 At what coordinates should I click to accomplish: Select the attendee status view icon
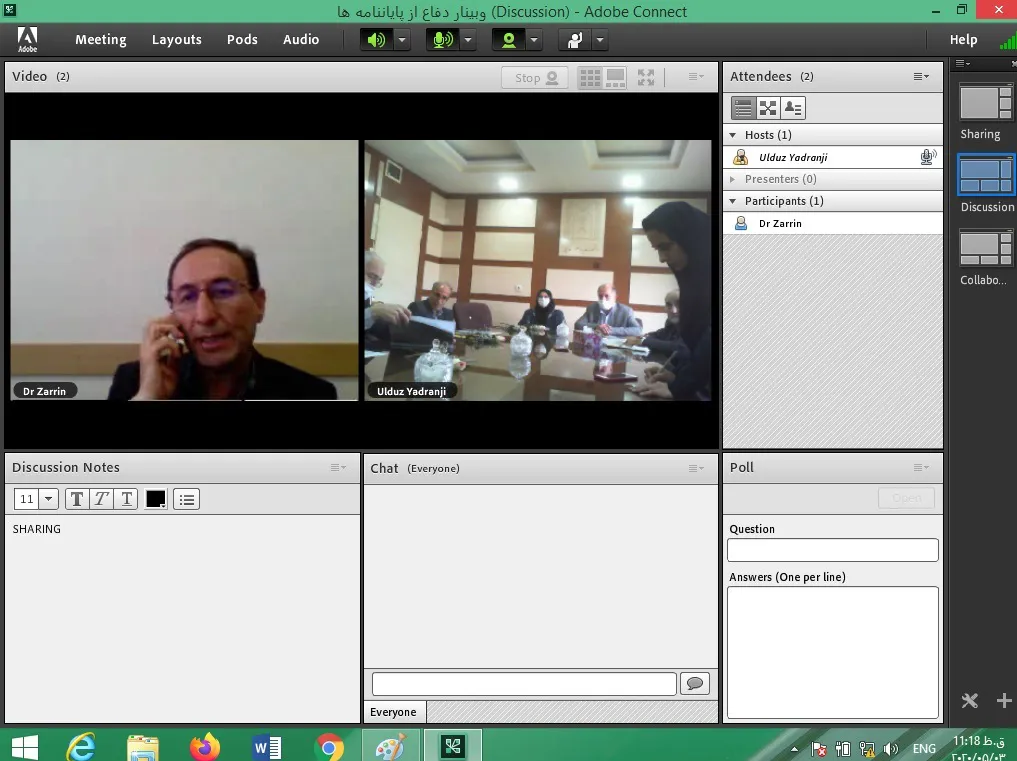pyautogui.click(x=793, y=108)
